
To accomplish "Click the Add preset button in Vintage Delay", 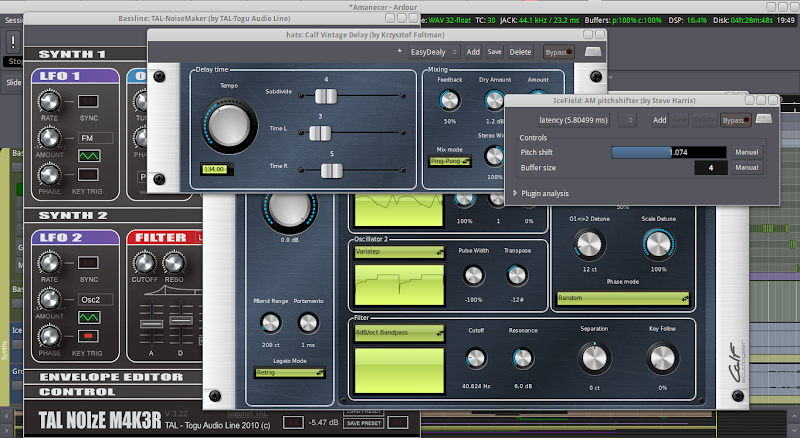I will (x=473, y=52).
